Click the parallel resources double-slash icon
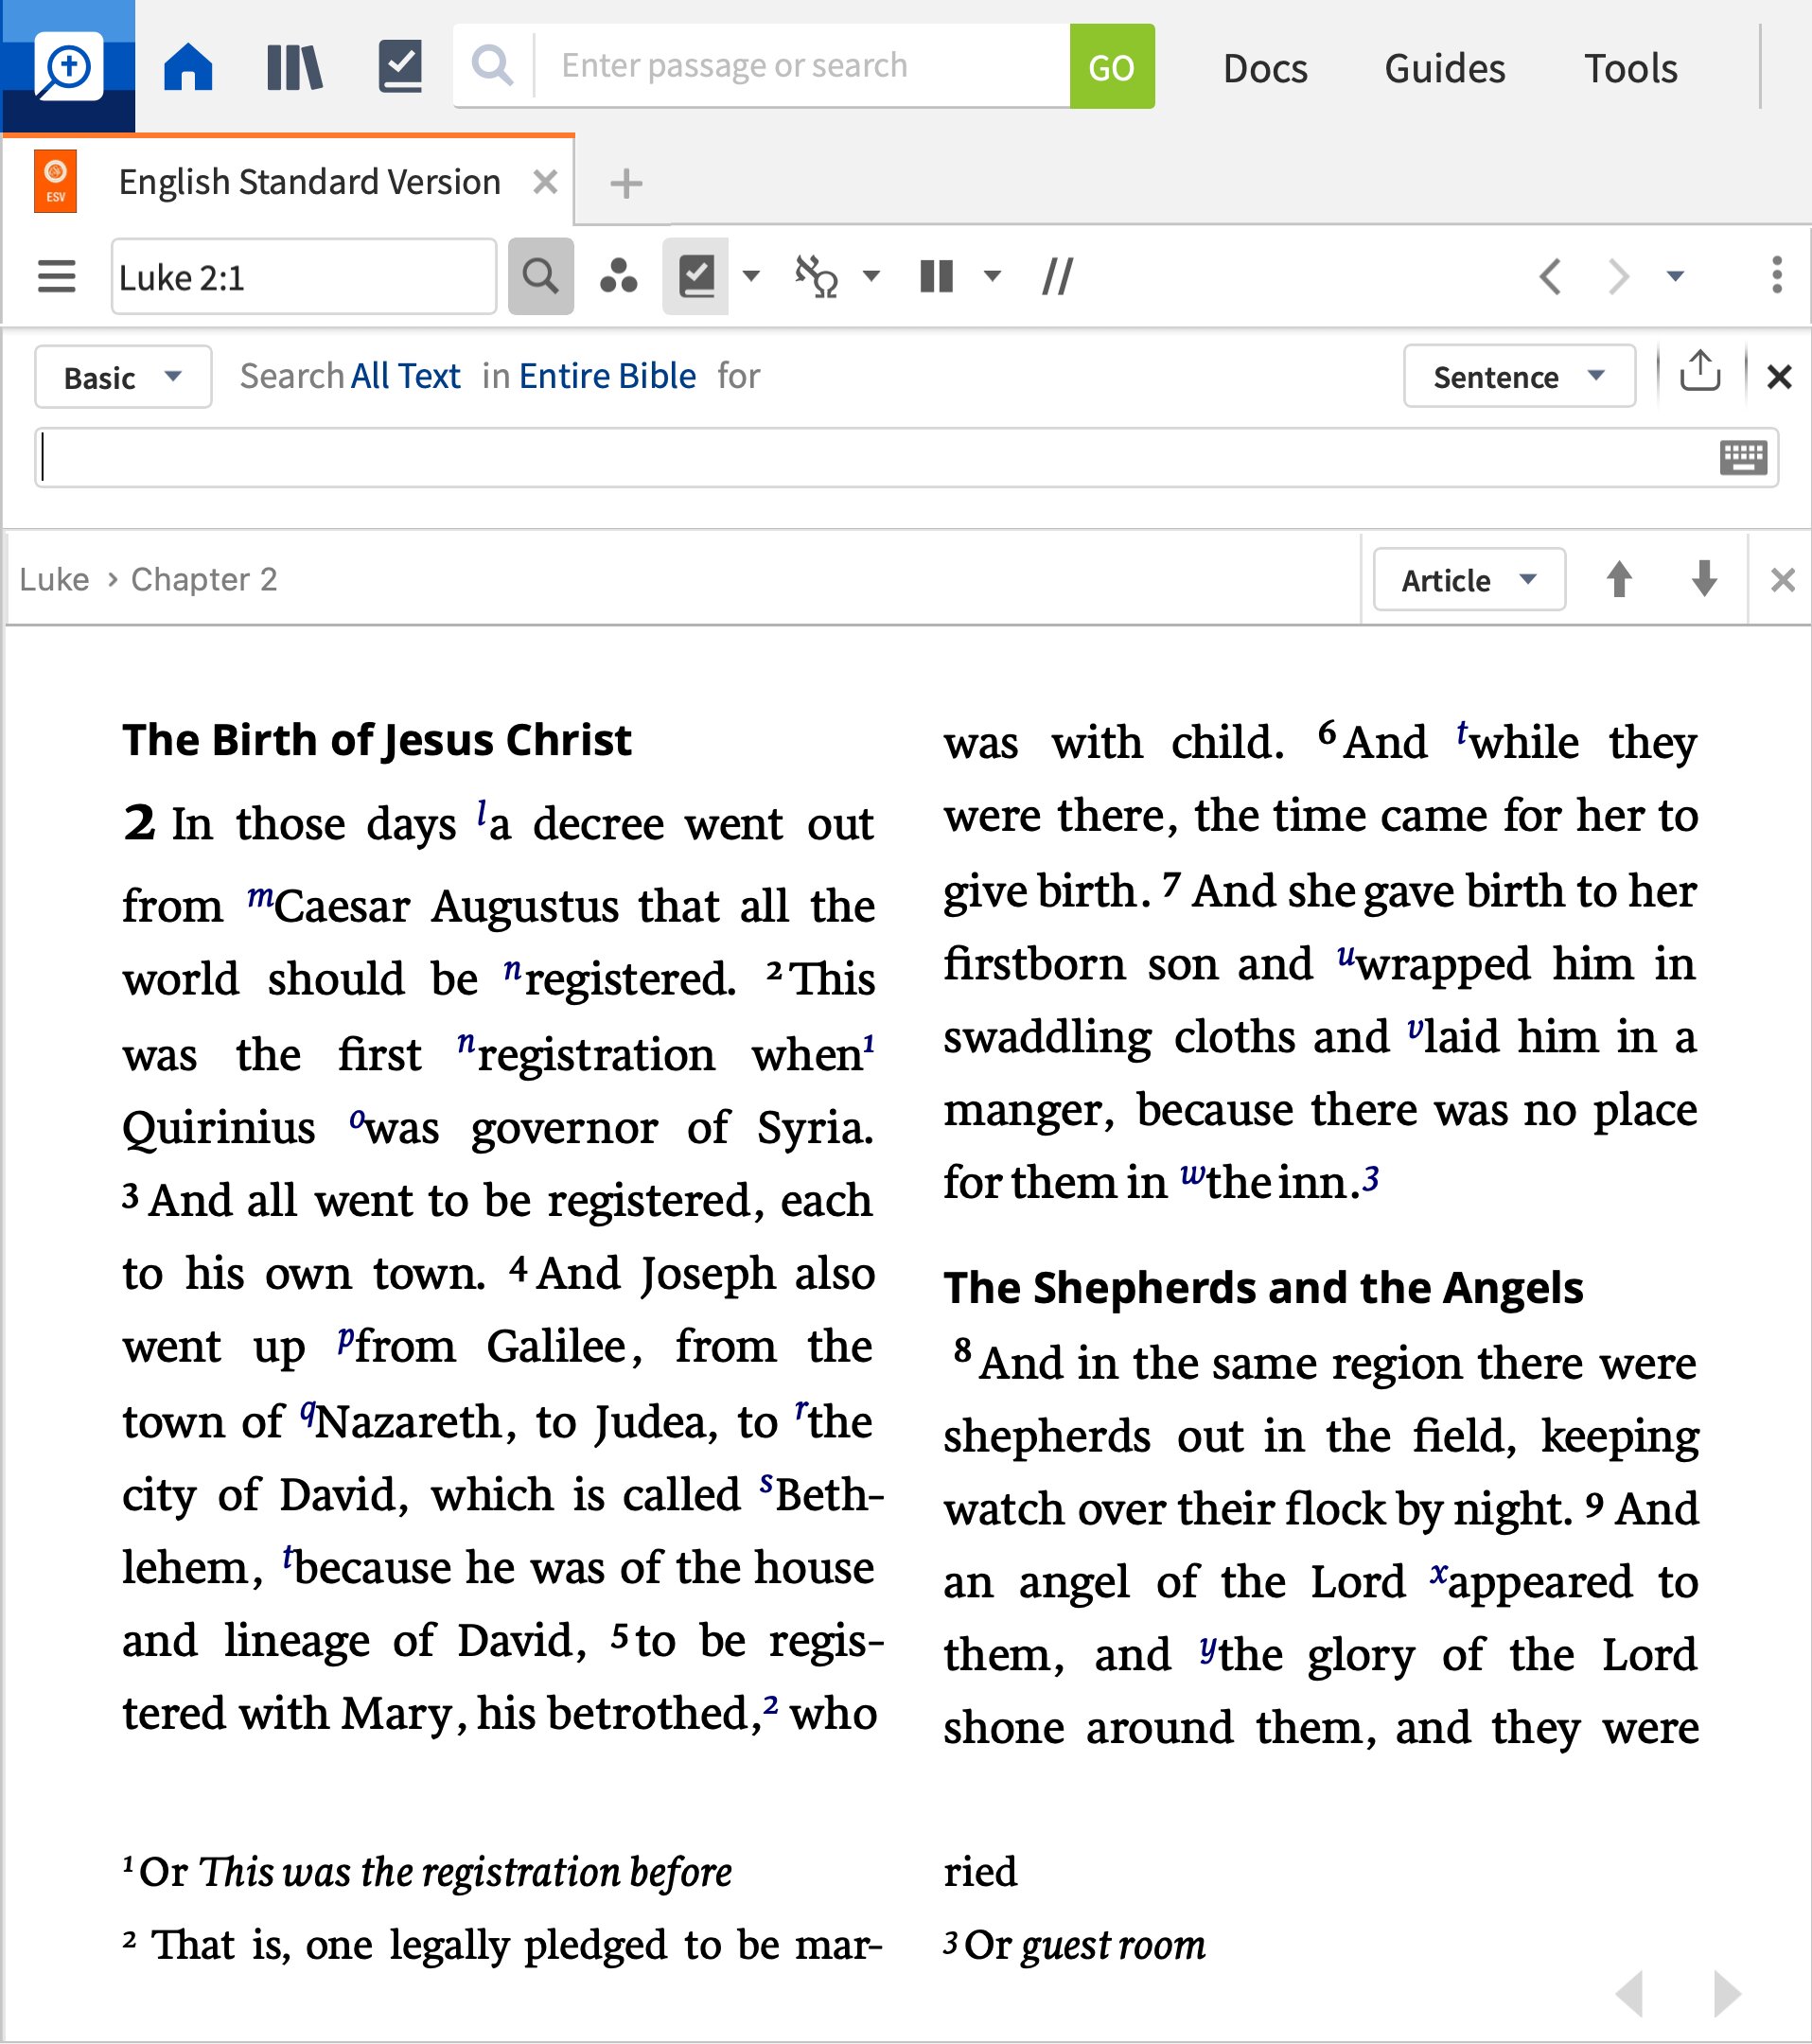Screen dimensions: 1812x2044 (x=1058, y=276)
